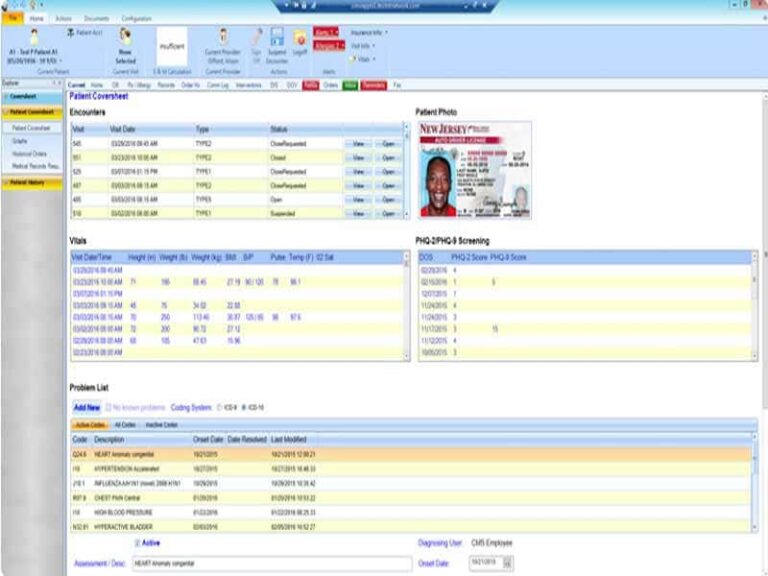Open the current patient name dropdown arrow
Image resolution: width=768 pixels, height=576 pixels.
click(61, 61)
